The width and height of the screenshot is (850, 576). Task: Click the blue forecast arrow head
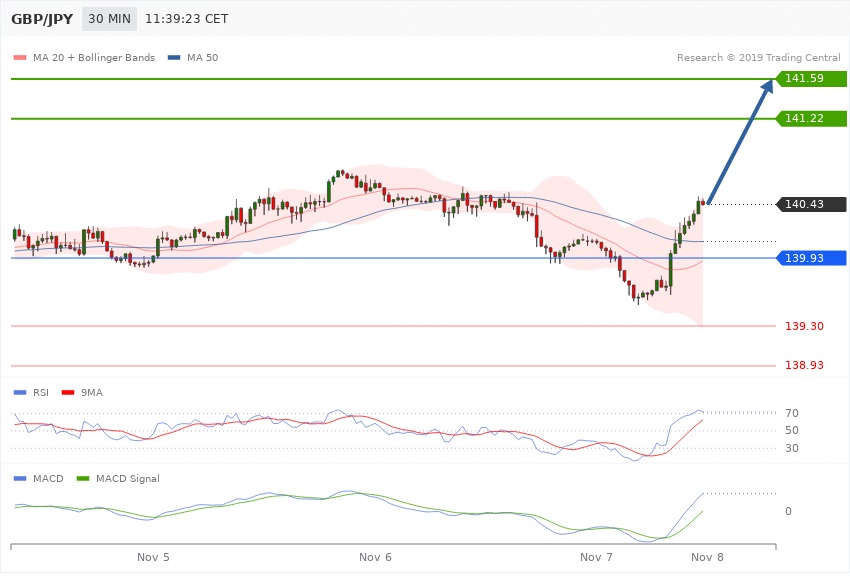(x=768, y=88)
